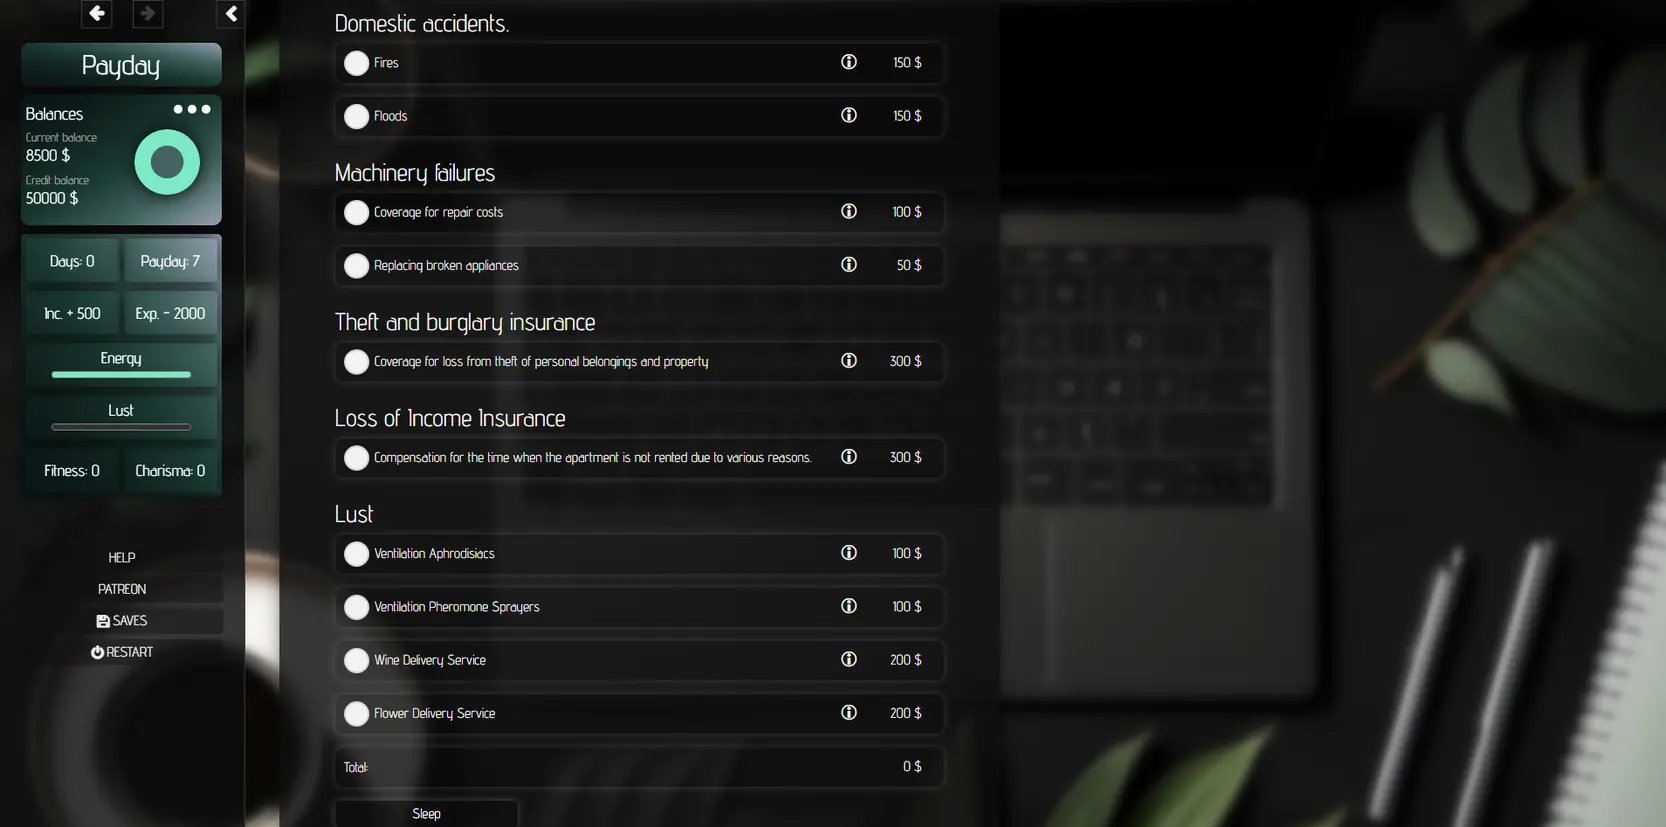The image size is (1666, 827).
Task: View info for Replacing broken appliances
Action: pos(849,265)
